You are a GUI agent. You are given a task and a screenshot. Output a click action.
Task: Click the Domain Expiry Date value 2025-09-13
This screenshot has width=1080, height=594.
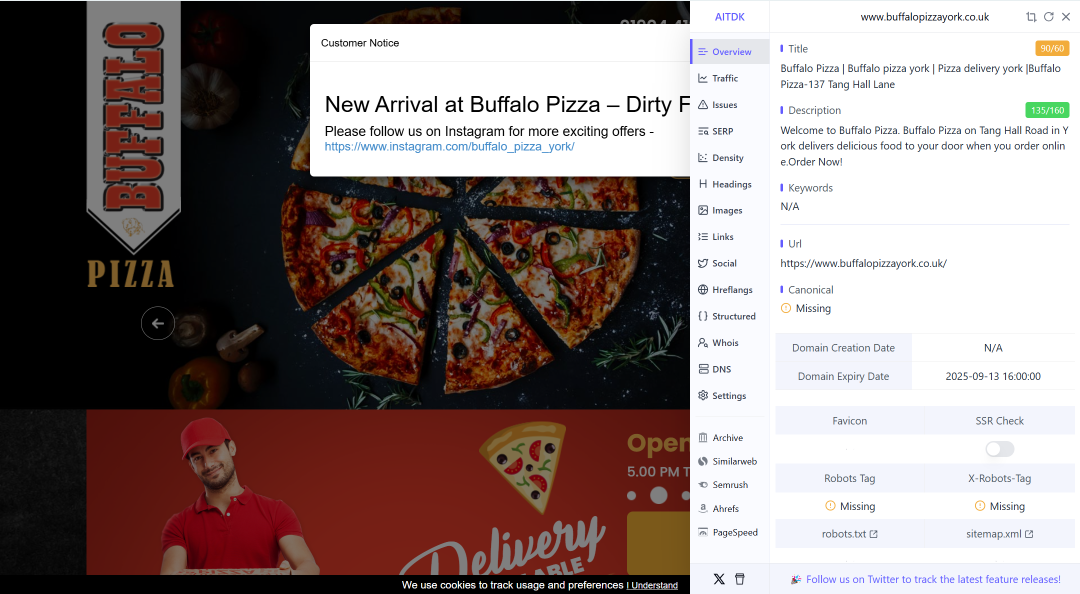pos(993,376)
